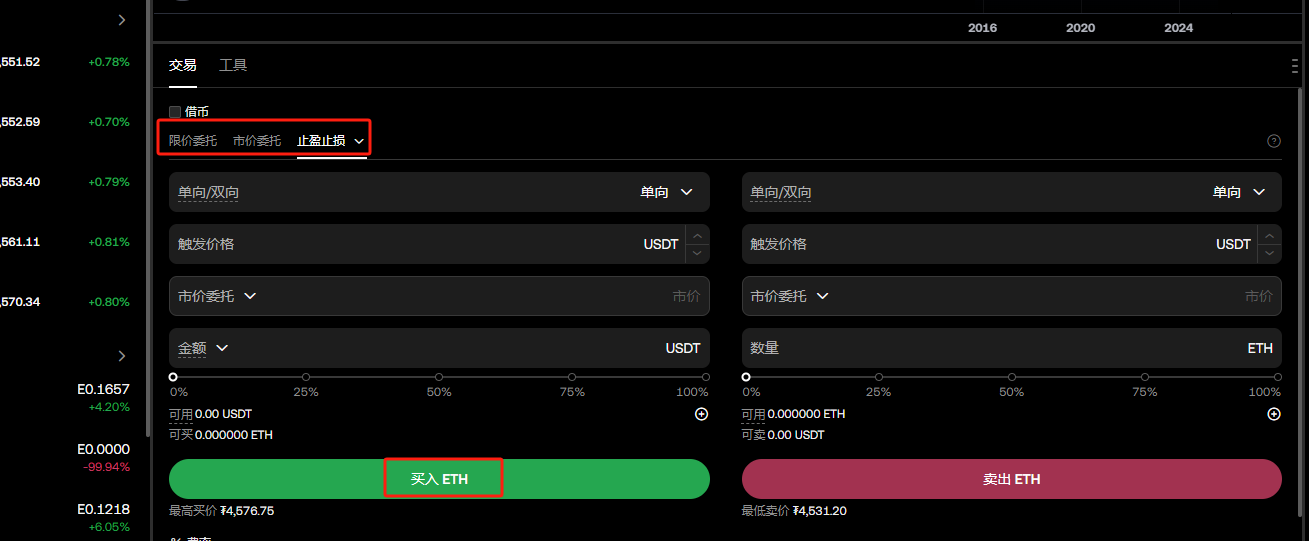Click the buy-side 单向/双向 label
Viewport: 1309px width, 541px height.
(x=208, y=192)
